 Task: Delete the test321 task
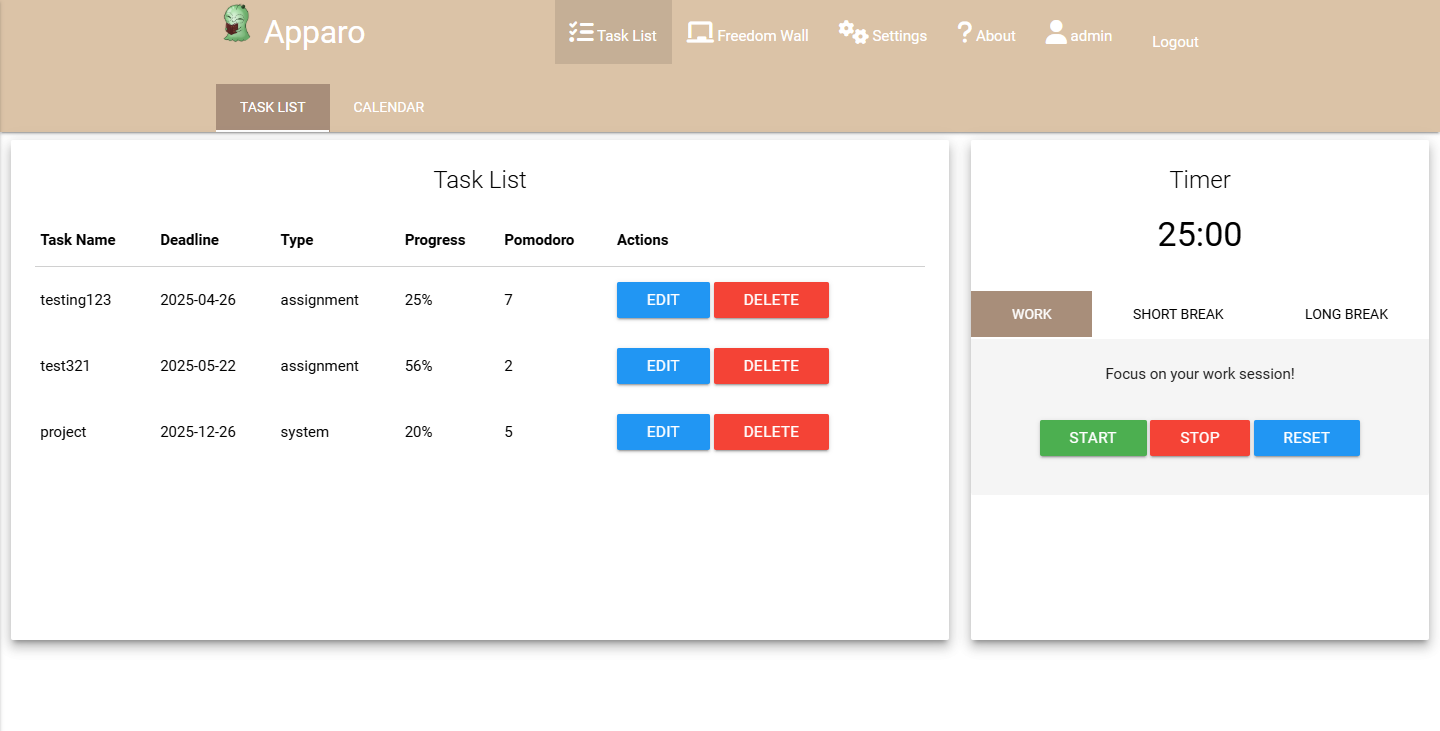(771, 366)
